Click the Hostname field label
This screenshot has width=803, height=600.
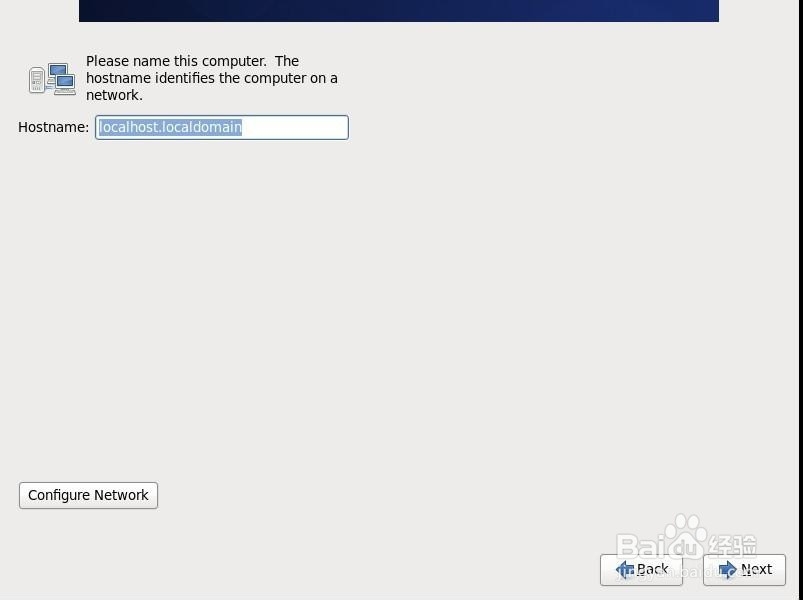[x=53, y=127]
